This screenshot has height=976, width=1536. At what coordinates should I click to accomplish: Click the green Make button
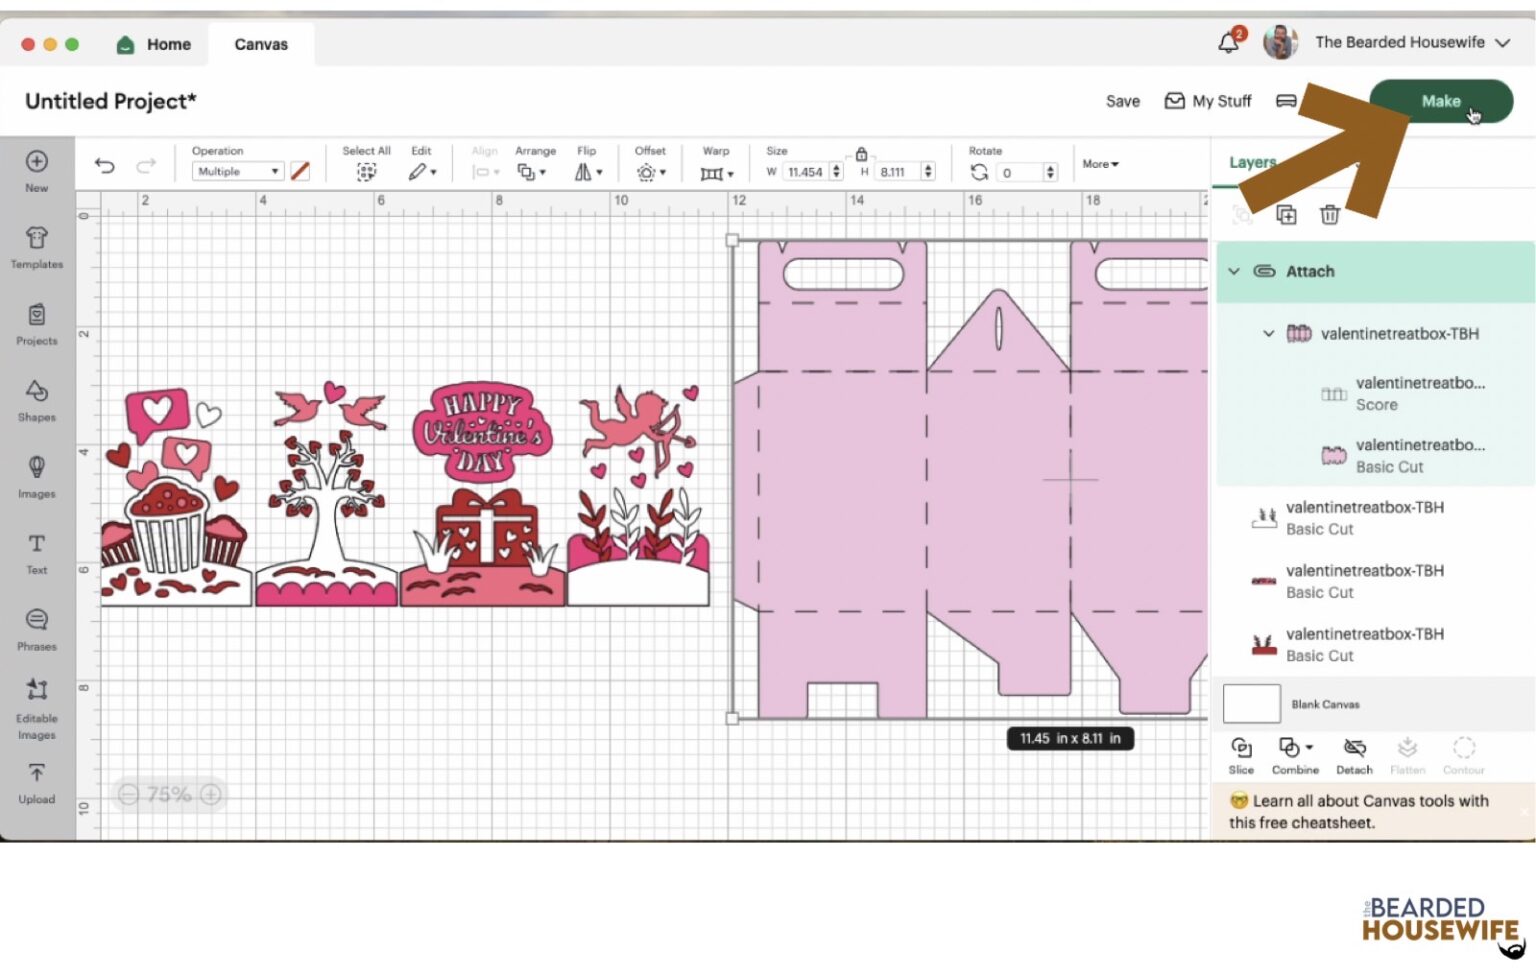pyautogui.click(x=1440, y=101)
